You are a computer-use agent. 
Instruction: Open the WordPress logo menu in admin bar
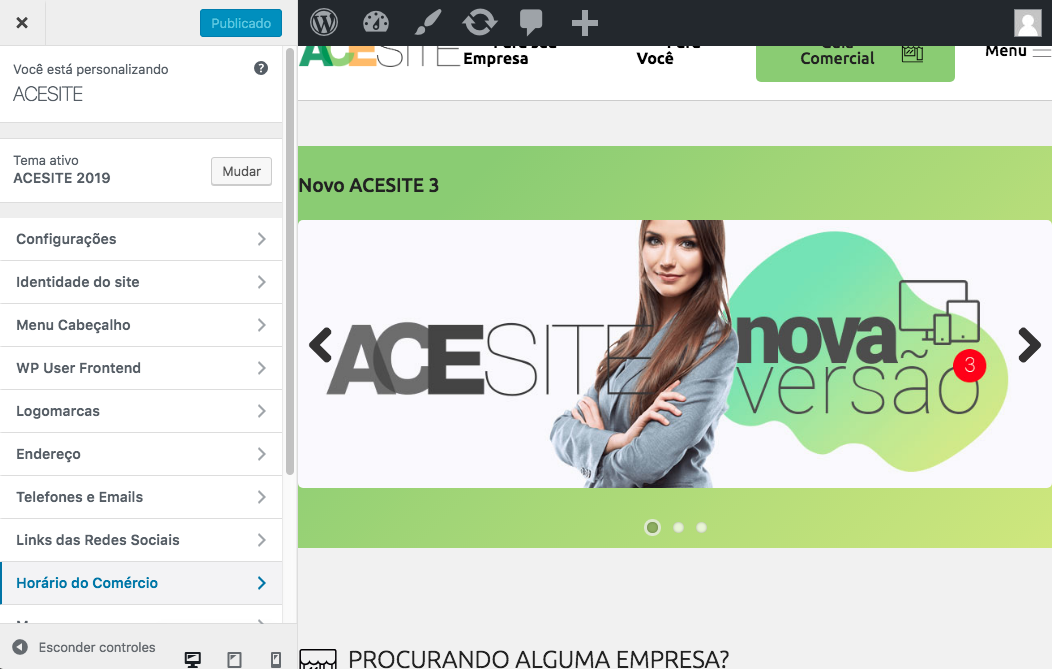324,23
